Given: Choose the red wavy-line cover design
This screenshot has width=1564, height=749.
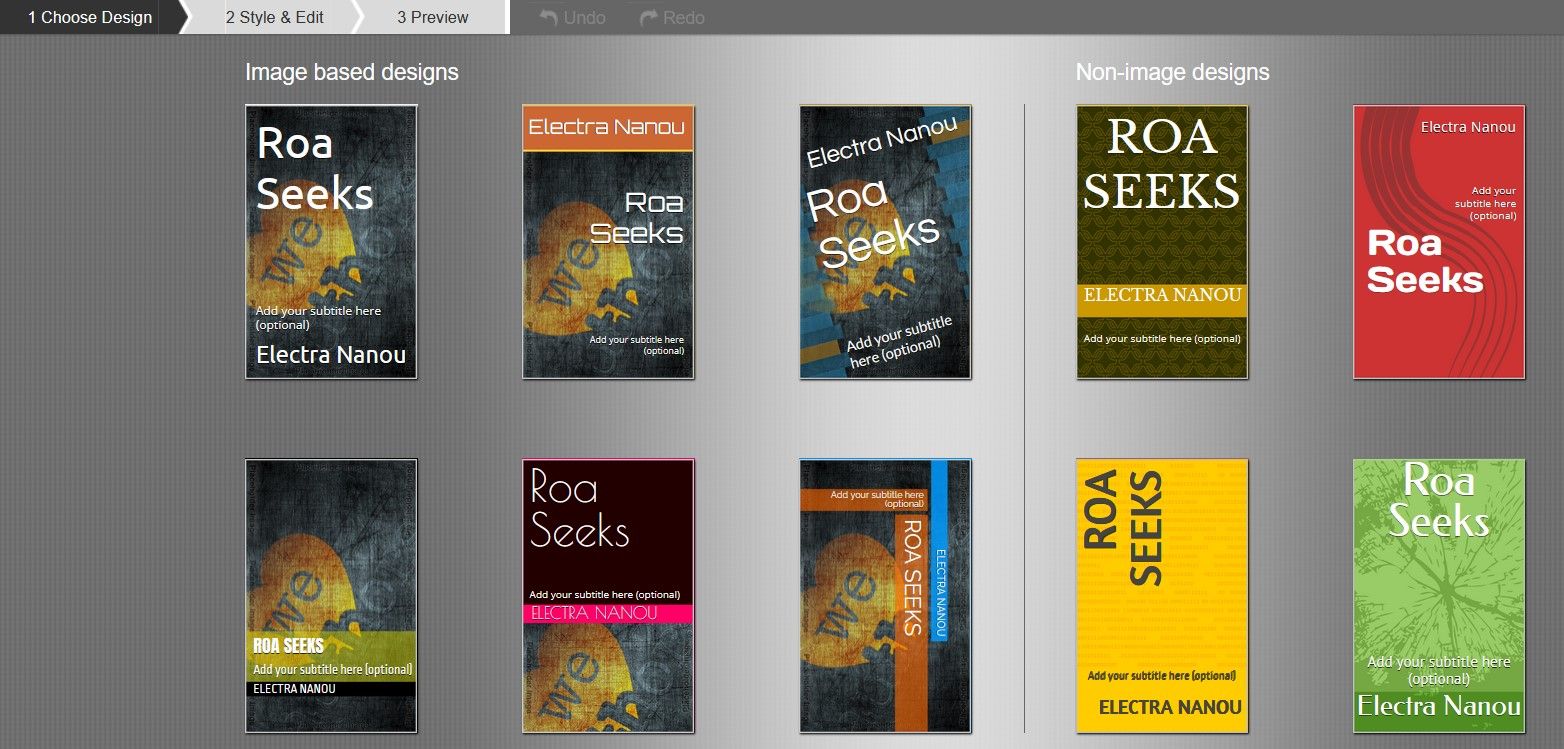Looking at the screenshot, I should [1439, 242].
